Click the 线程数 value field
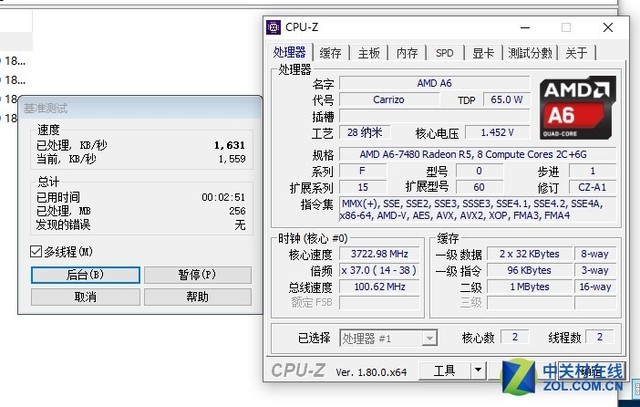Image resolution: width=640 pixels, height=407 pixels. coord(600,337)
